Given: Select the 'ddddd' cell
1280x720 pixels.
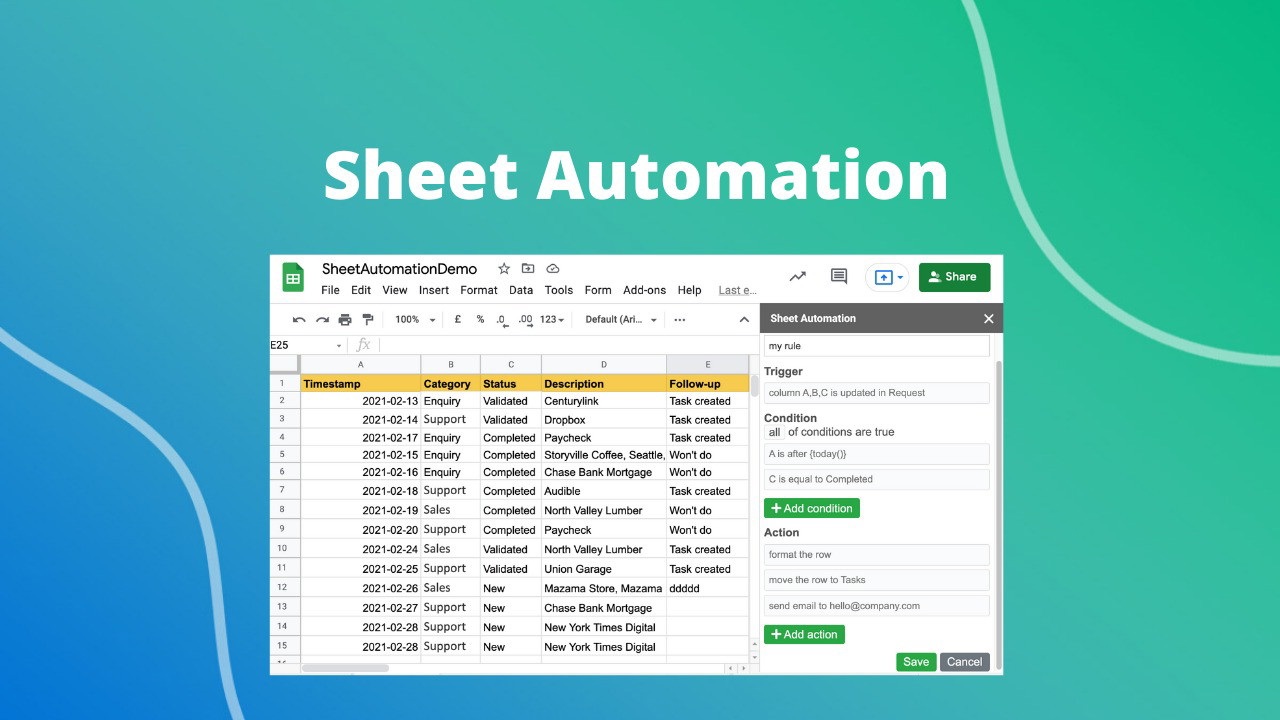Looking at the screenshot, I should point(707,588).
